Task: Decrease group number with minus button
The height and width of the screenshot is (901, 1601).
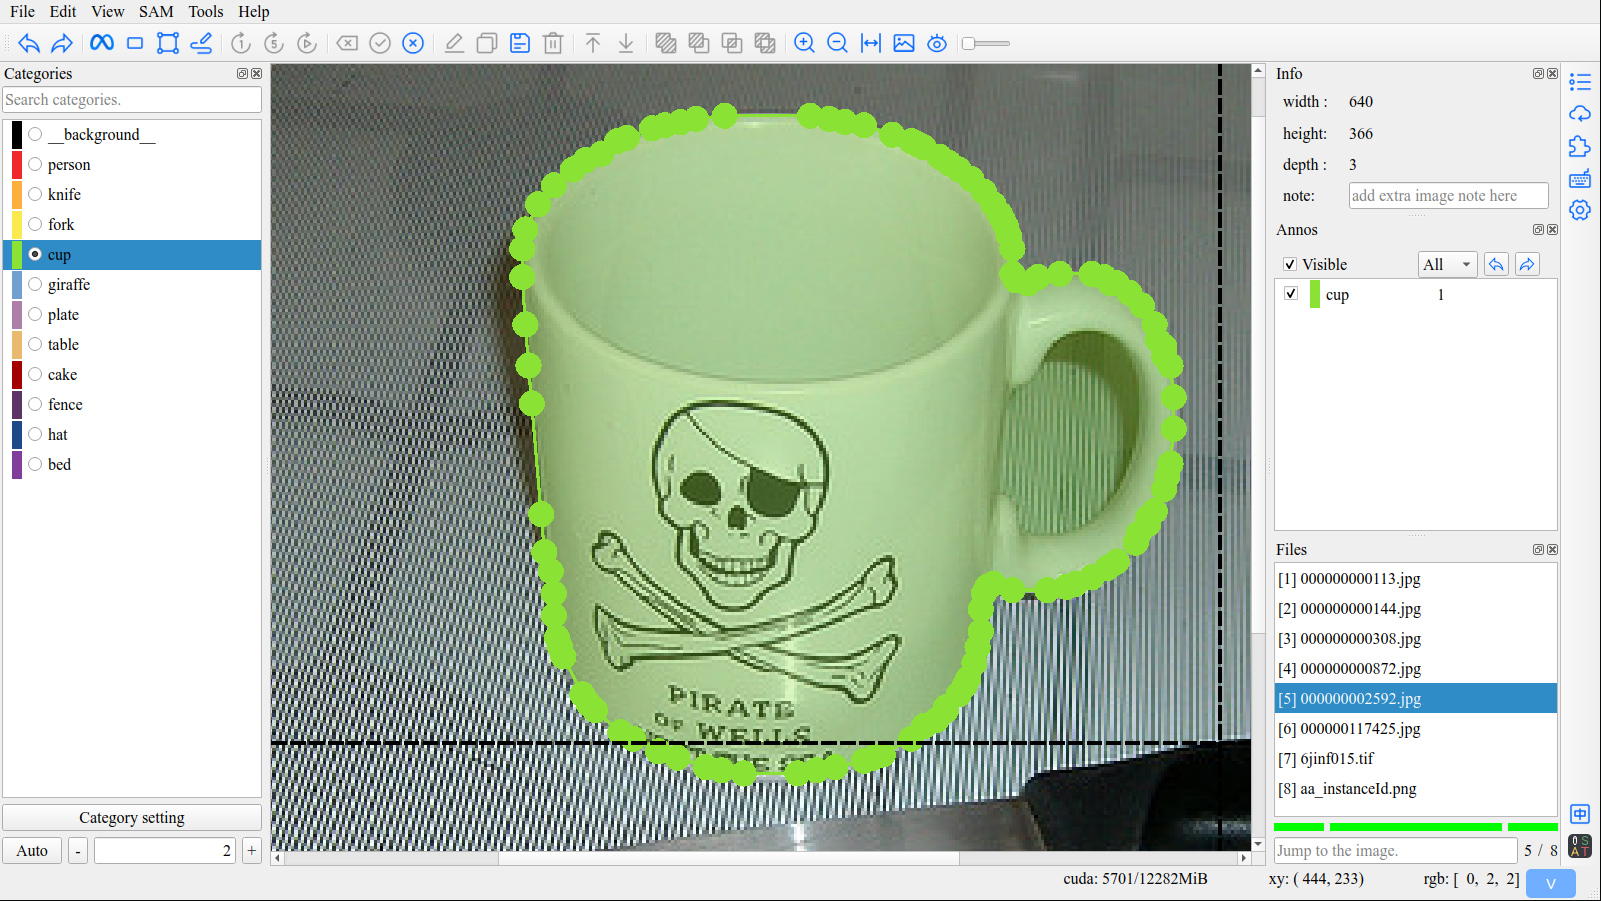Action: tap(78, 851)
